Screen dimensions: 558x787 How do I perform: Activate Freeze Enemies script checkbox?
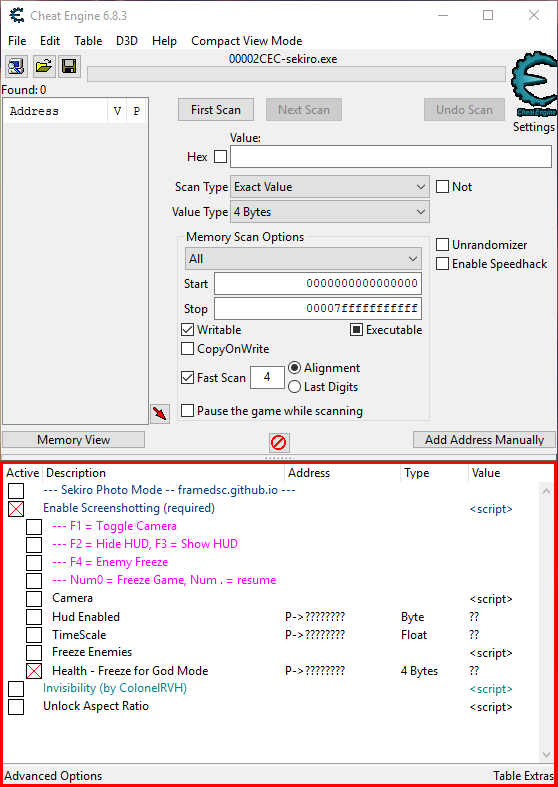34,652
